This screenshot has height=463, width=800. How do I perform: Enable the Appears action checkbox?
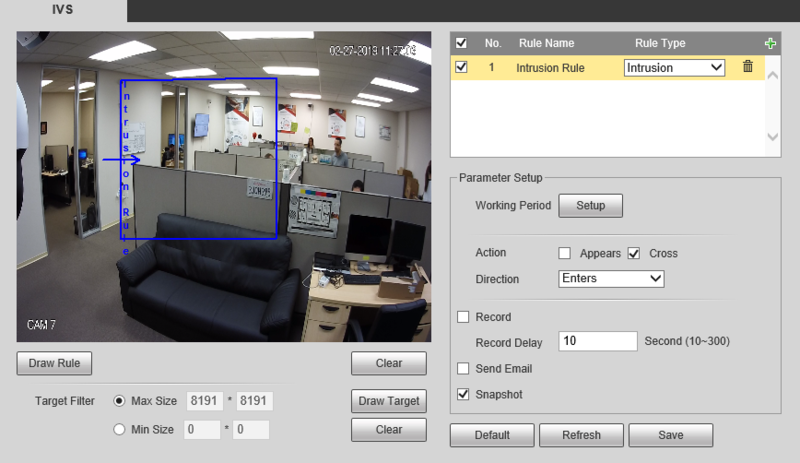pos(564,253)
